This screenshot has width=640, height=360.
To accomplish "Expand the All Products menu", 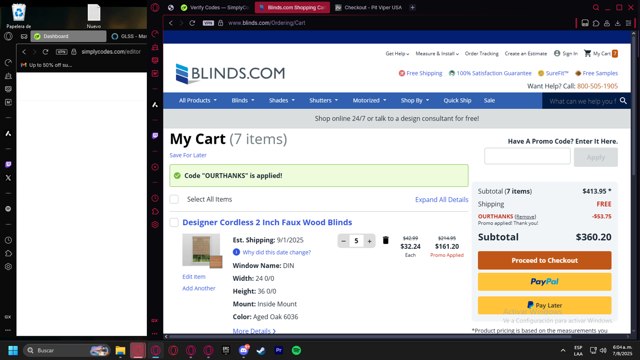I will point(198,100).
